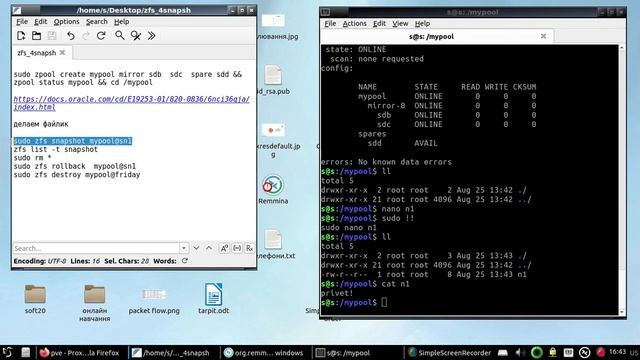Click the 16:43 taskbar clock
This screenshot has width=640, height=360.
[x=617, y=352]
